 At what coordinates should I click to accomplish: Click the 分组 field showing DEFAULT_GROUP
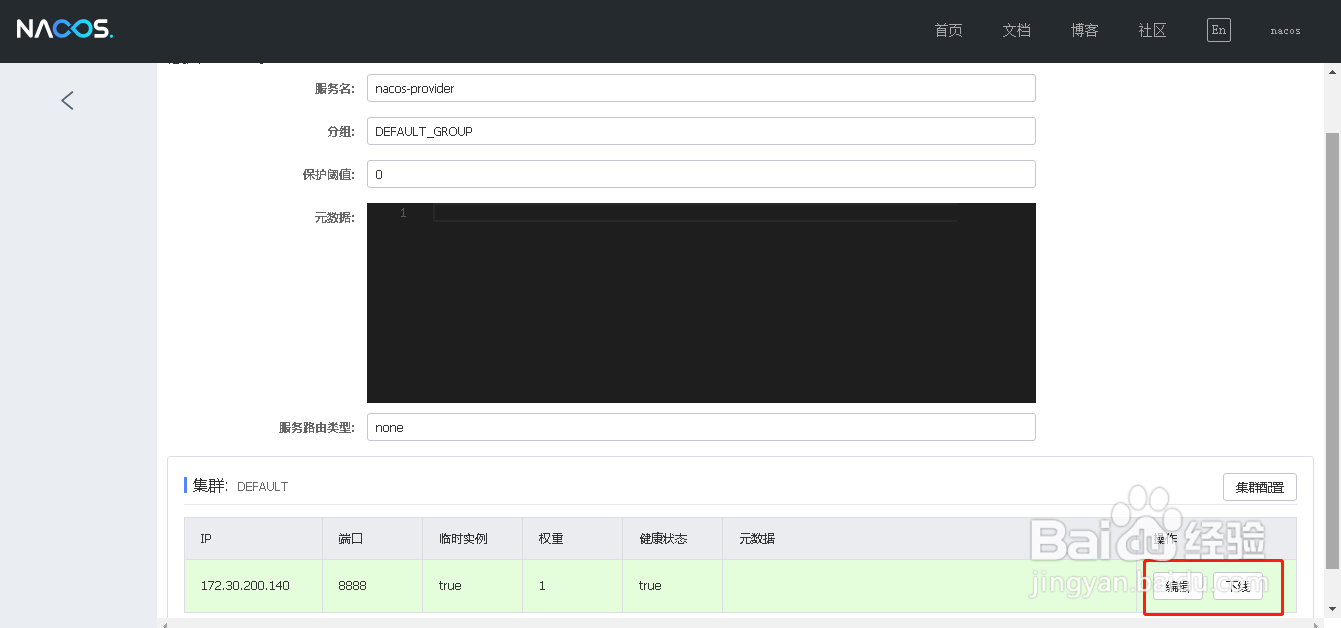tap(701, 131)
